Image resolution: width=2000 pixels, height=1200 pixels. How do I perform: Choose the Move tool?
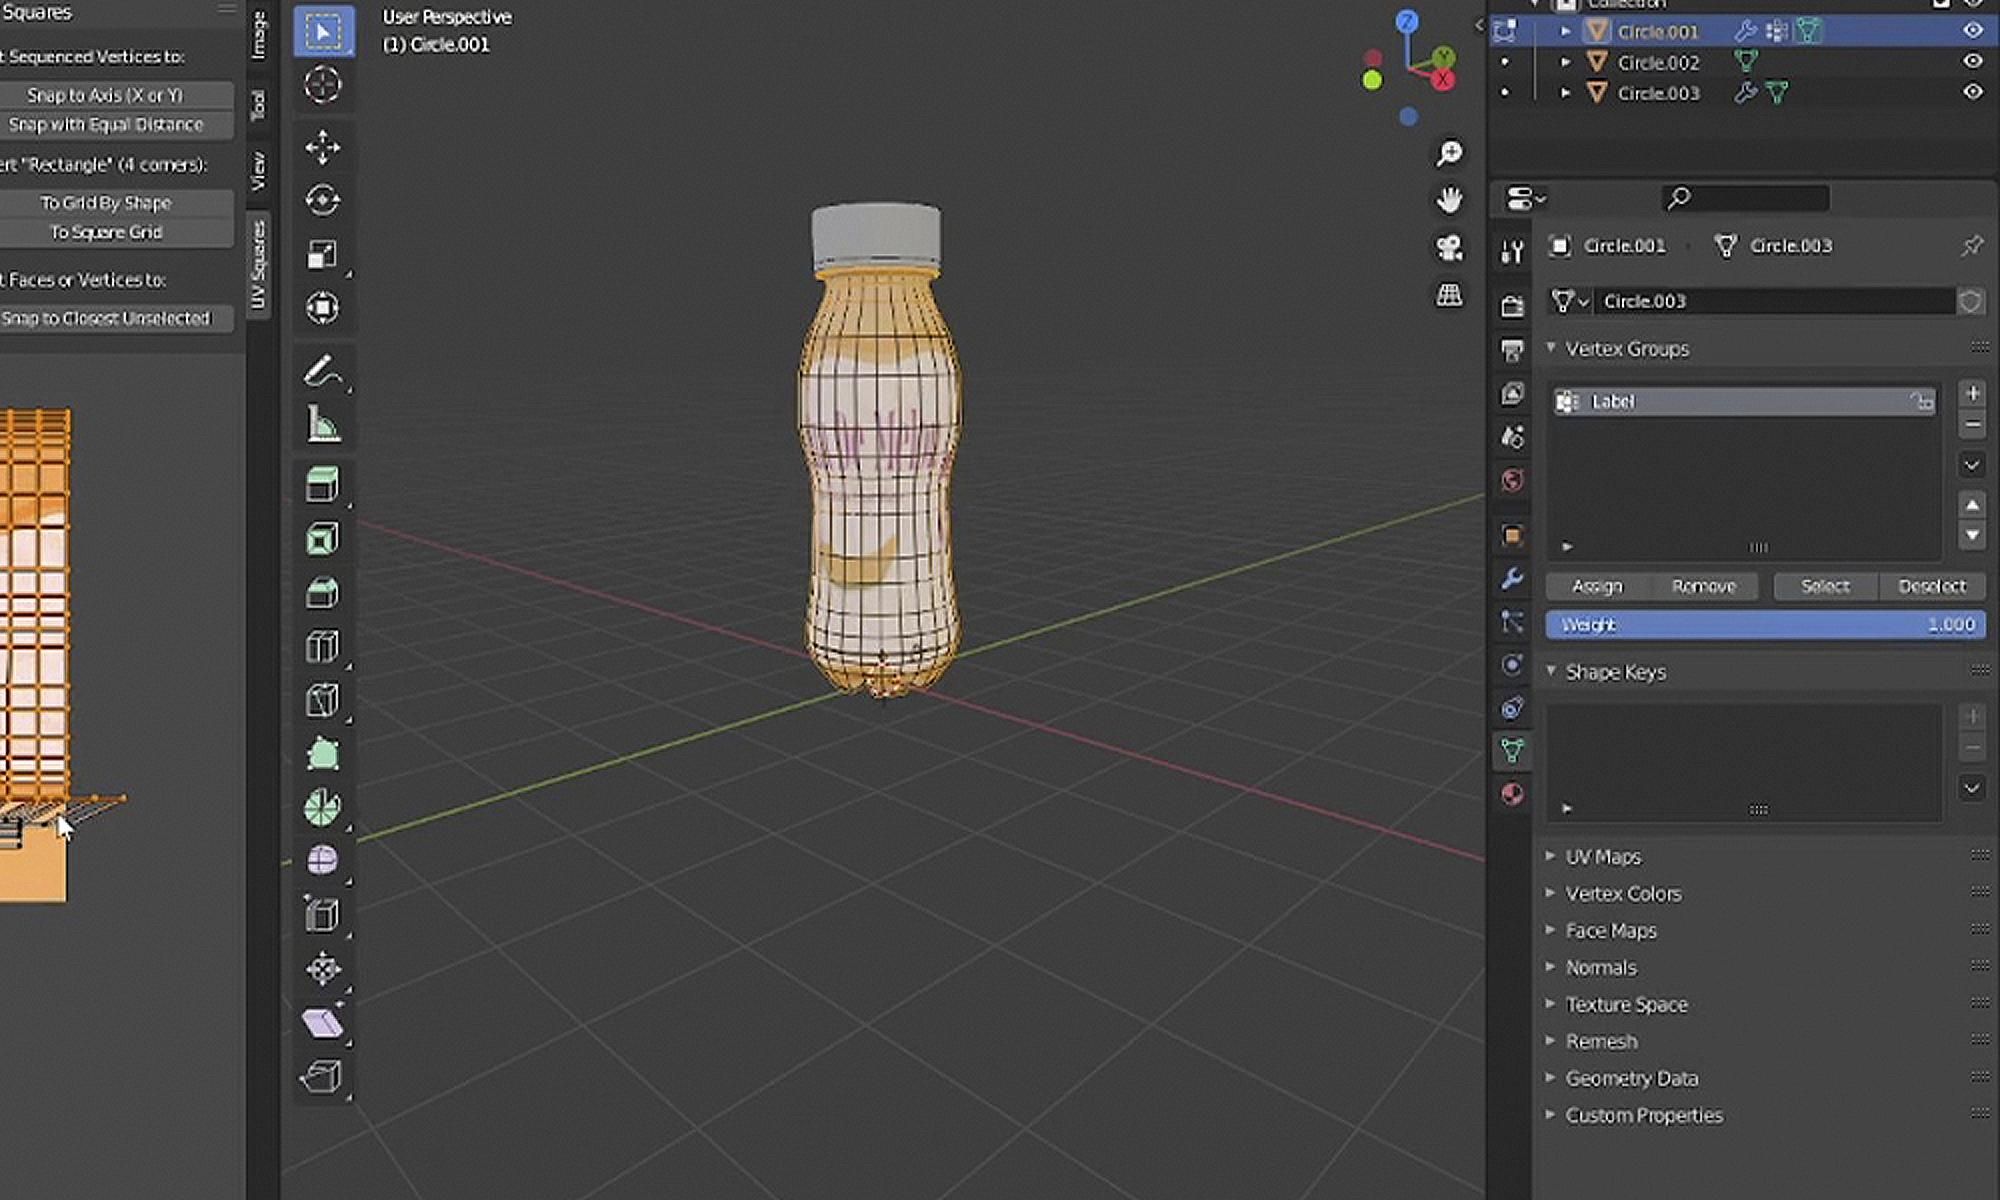(322, 148)
